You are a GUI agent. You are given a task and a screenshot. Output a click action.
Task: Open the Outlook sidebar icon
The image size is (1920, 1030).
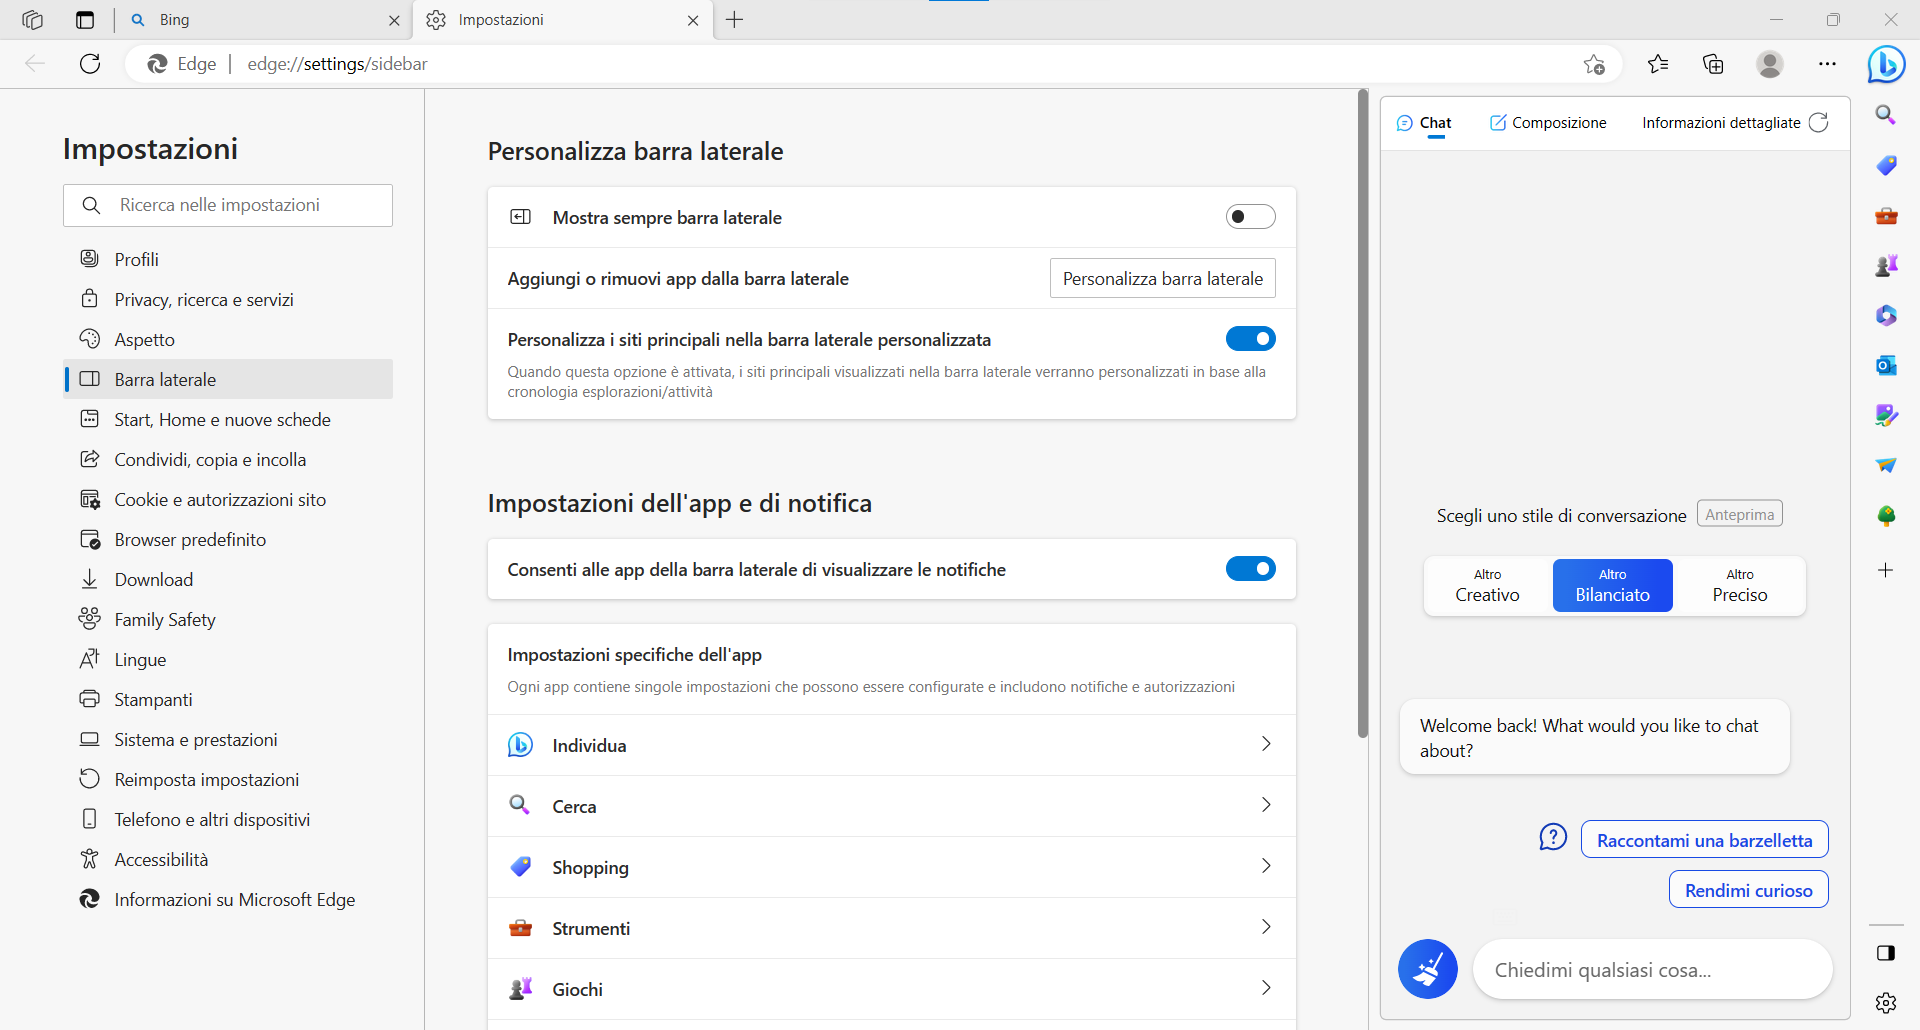tap(1886, 365)
